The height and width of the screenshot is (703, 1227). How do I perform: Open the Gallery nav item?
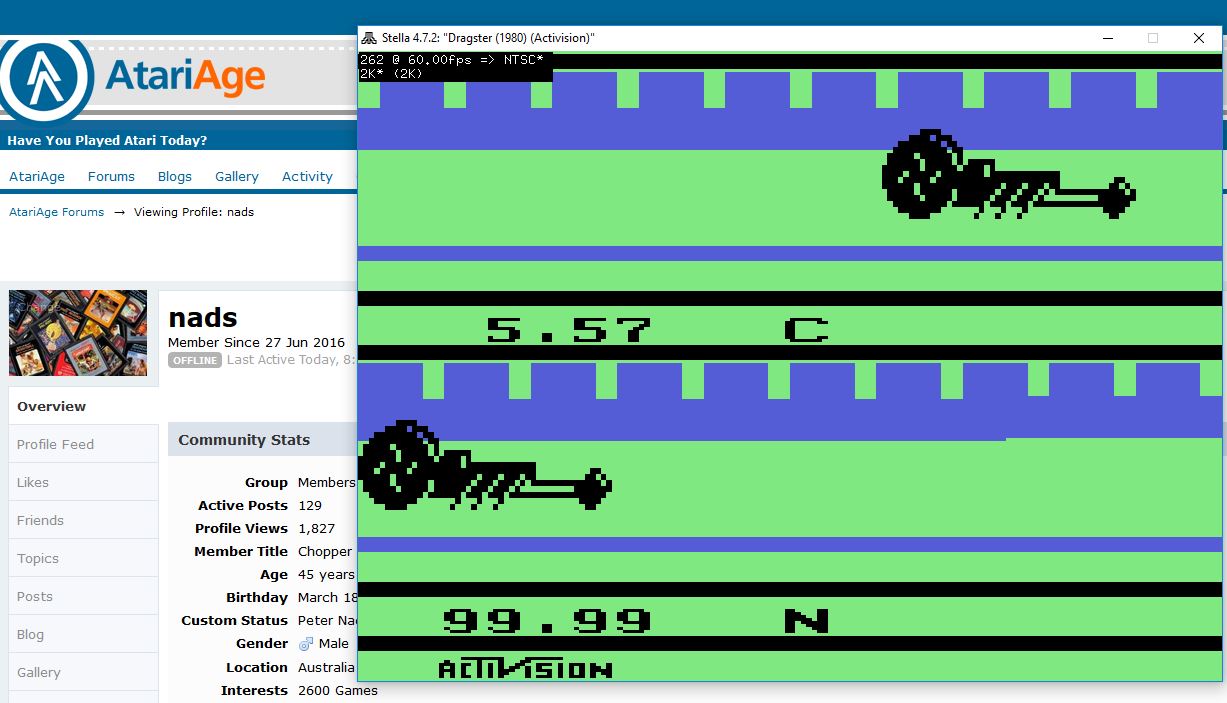[x=237, y=176]
